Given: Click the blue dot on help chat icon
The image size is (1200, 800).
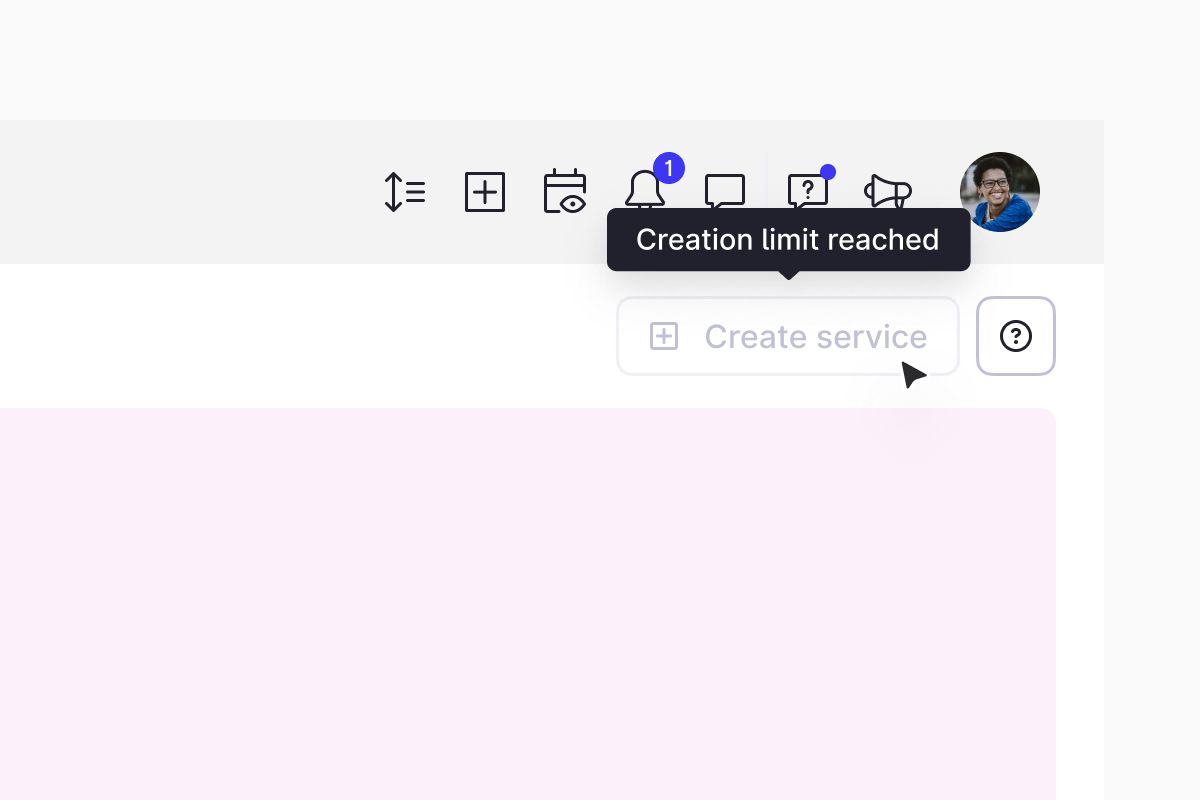Looking at the screenshot, I should (828, 172).
